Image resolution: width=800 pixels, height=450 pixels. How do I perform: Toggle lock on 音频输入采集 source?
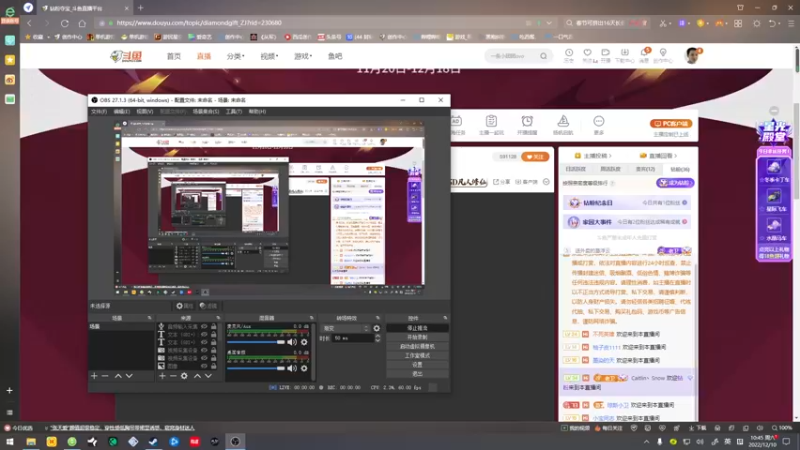point(214,327)
